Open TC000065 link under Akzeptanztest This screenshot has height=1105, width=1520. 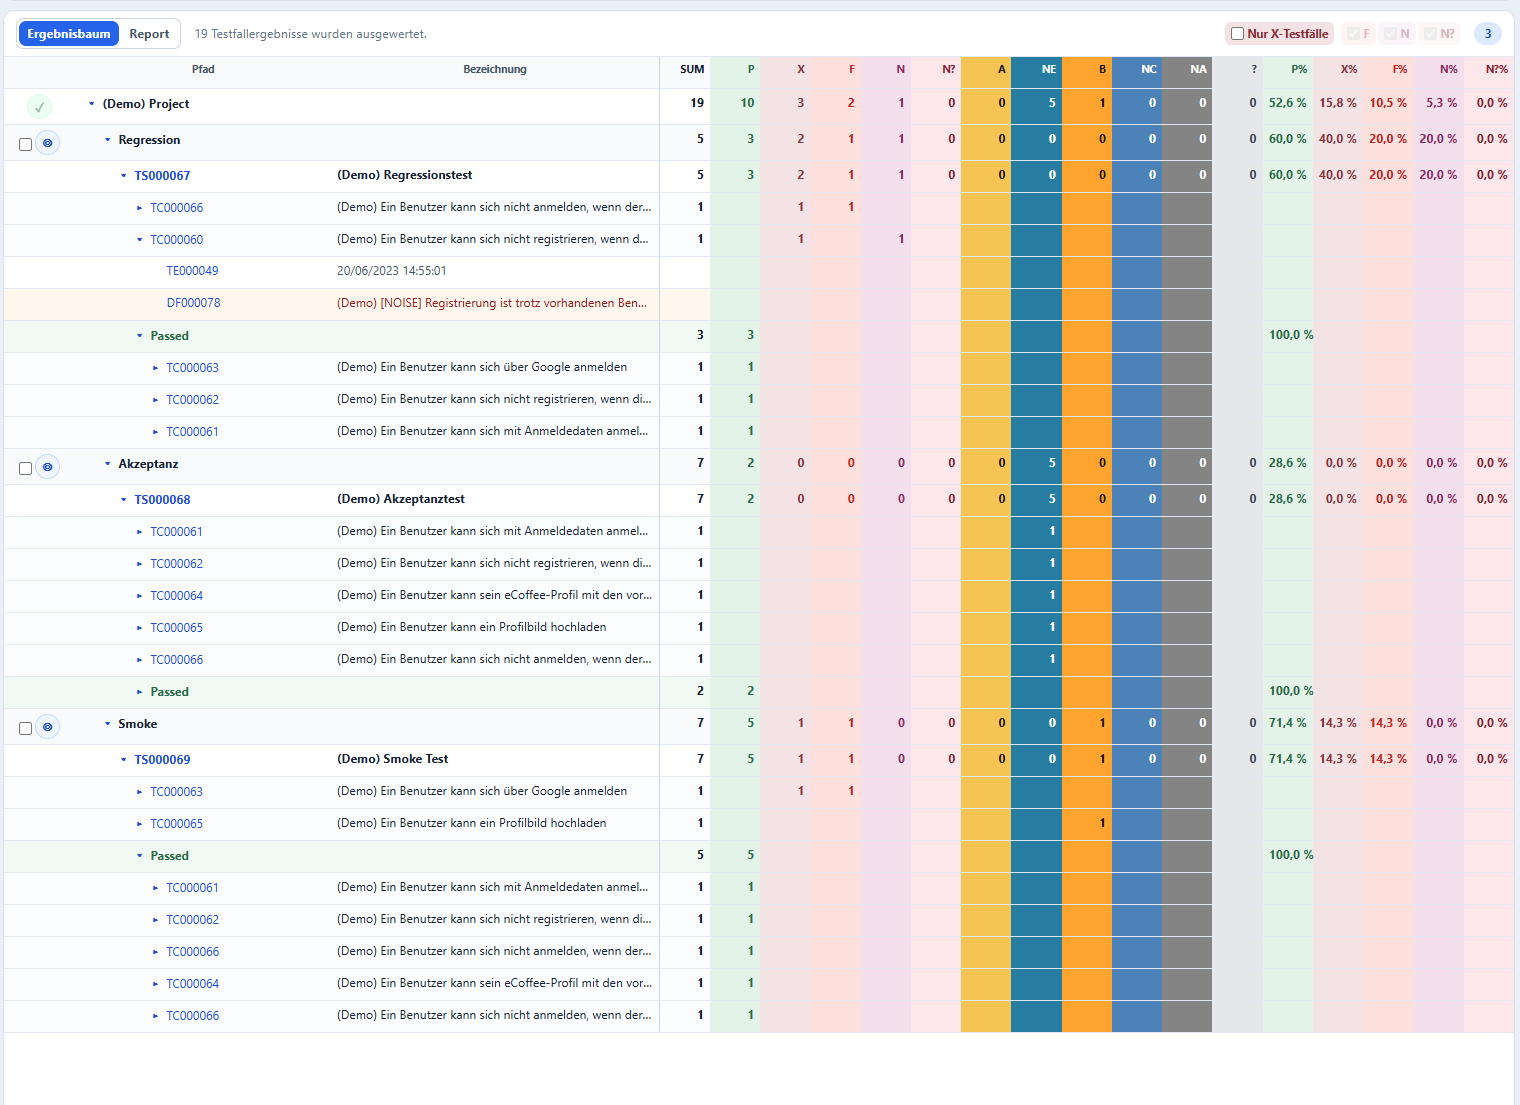pos(176,628)
